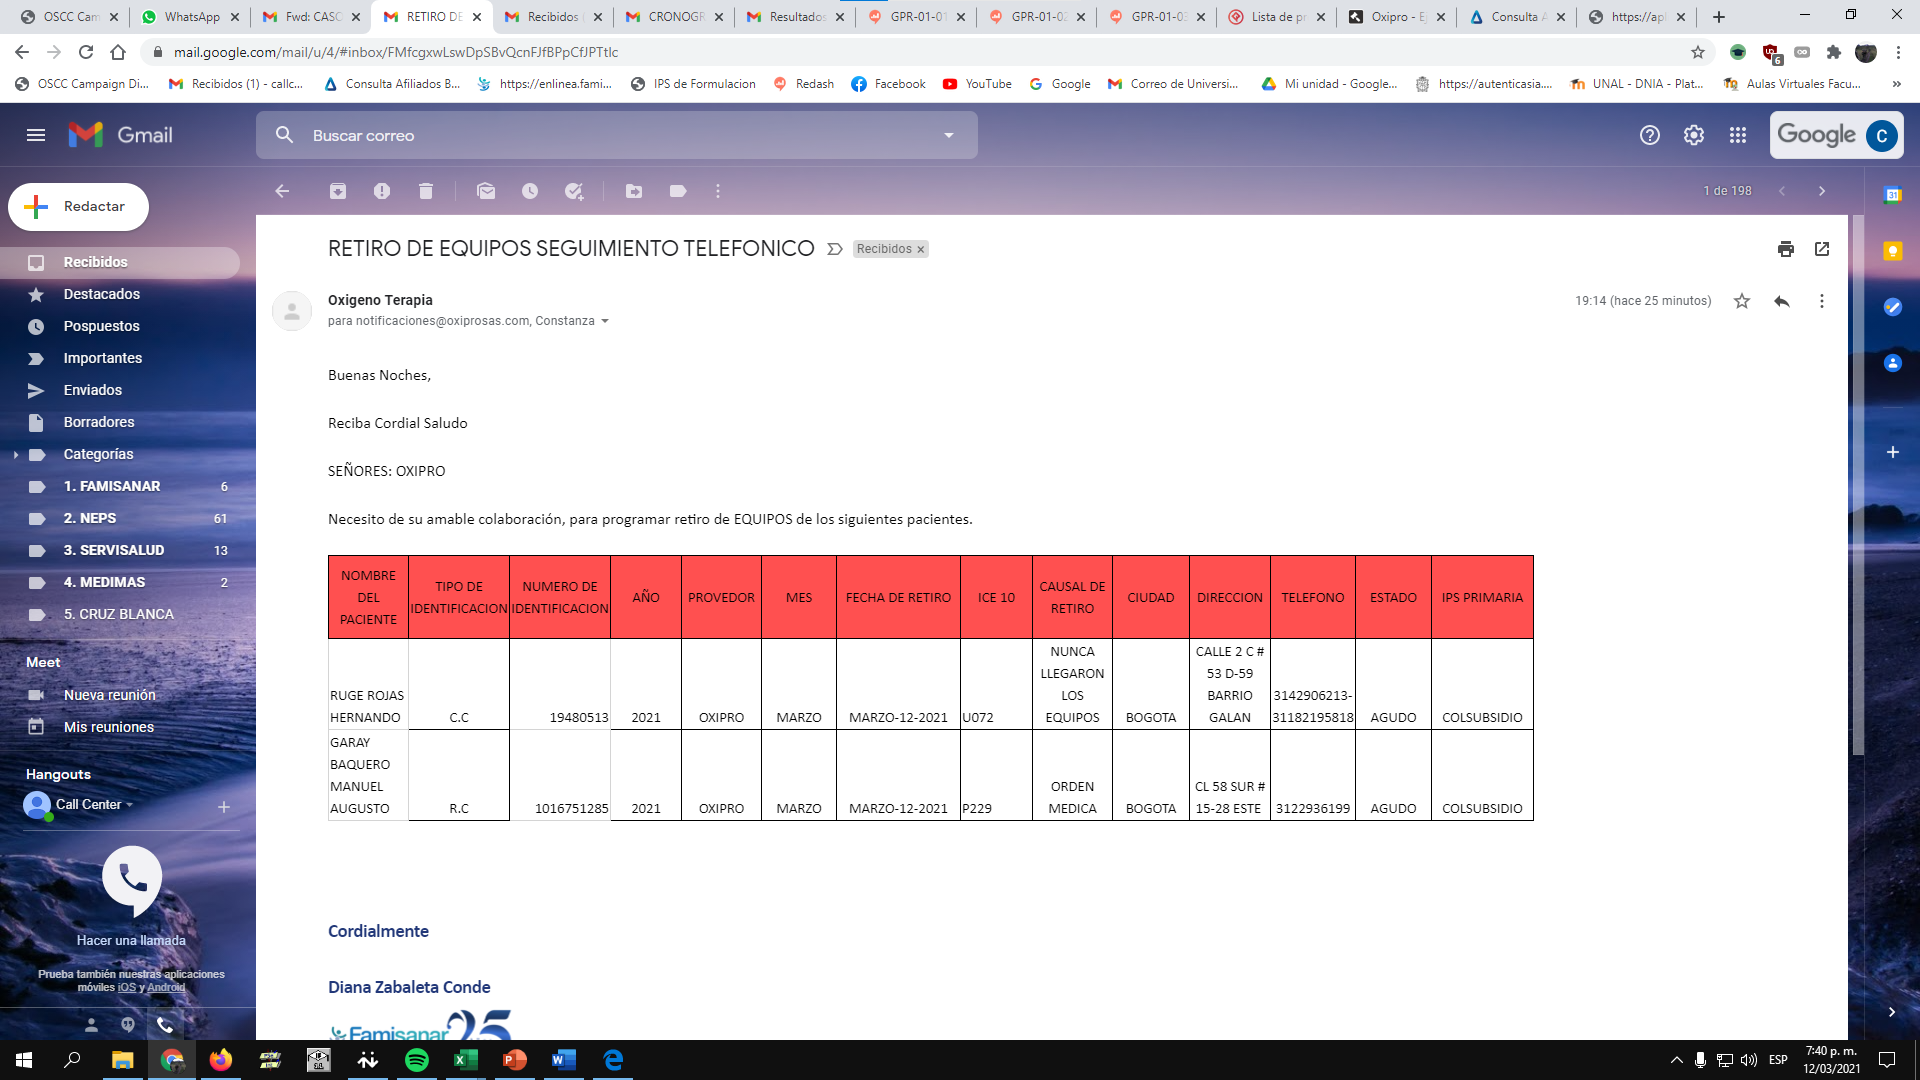Report email as spam
Screen dimensions: 1920x1080
[x=382, y=191]
